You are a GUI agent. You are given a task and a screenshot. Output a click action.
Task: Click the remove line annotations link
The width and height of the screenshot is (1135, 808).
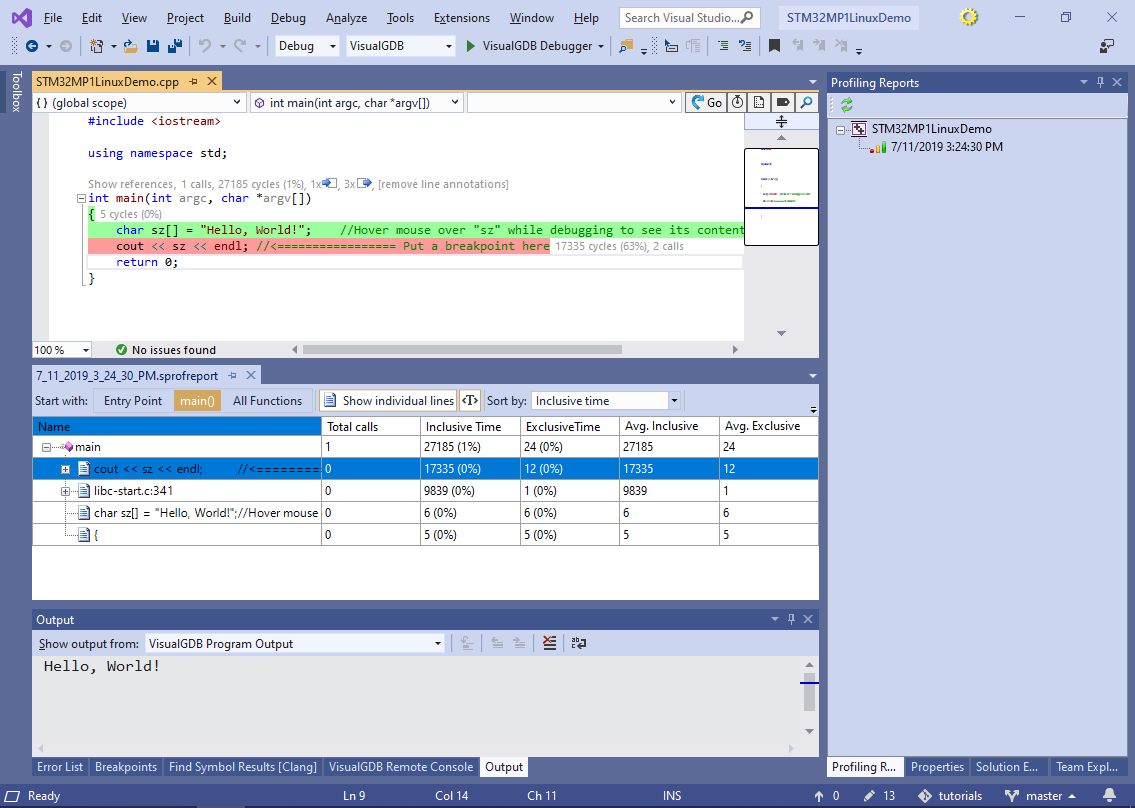(443, 185)
